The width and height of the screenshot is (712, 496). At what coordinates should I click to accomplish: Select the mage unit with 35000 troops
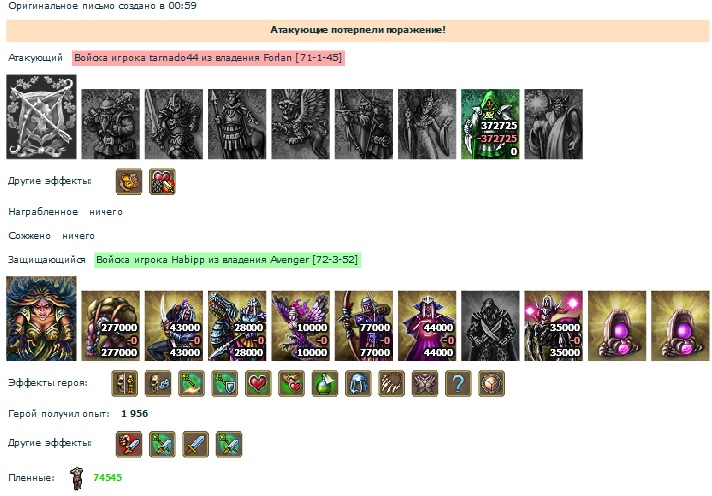coord(554,326)
